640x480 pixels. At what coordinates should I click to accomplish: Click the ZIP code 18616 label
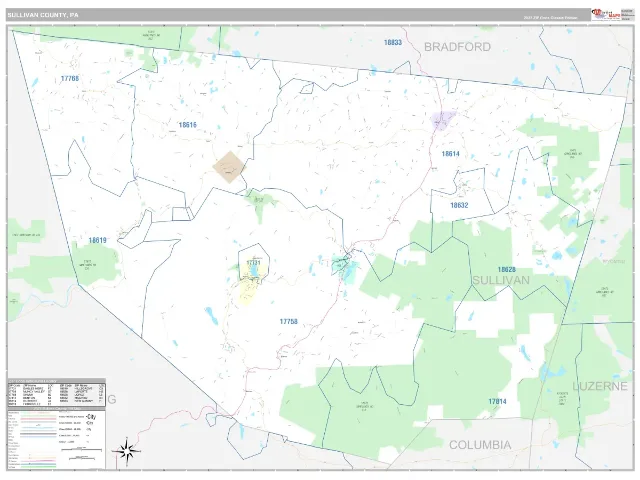pyautogui.click(x=188, y=125)
